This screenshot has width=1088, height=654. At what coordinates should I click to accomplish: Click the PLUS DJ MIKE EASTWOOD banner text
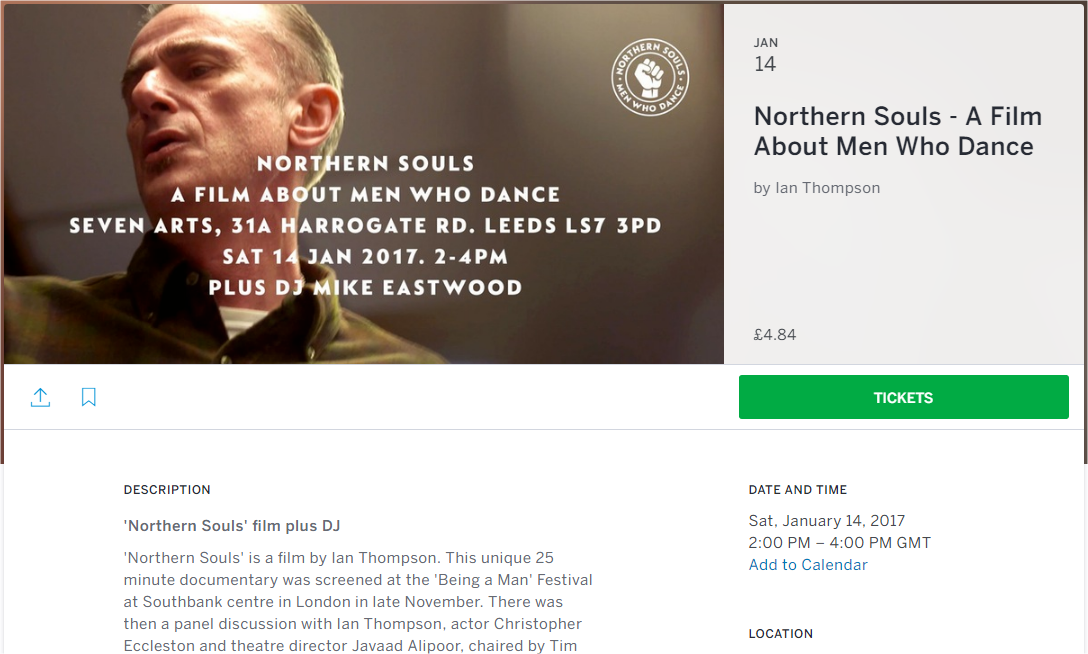(365, 287)
